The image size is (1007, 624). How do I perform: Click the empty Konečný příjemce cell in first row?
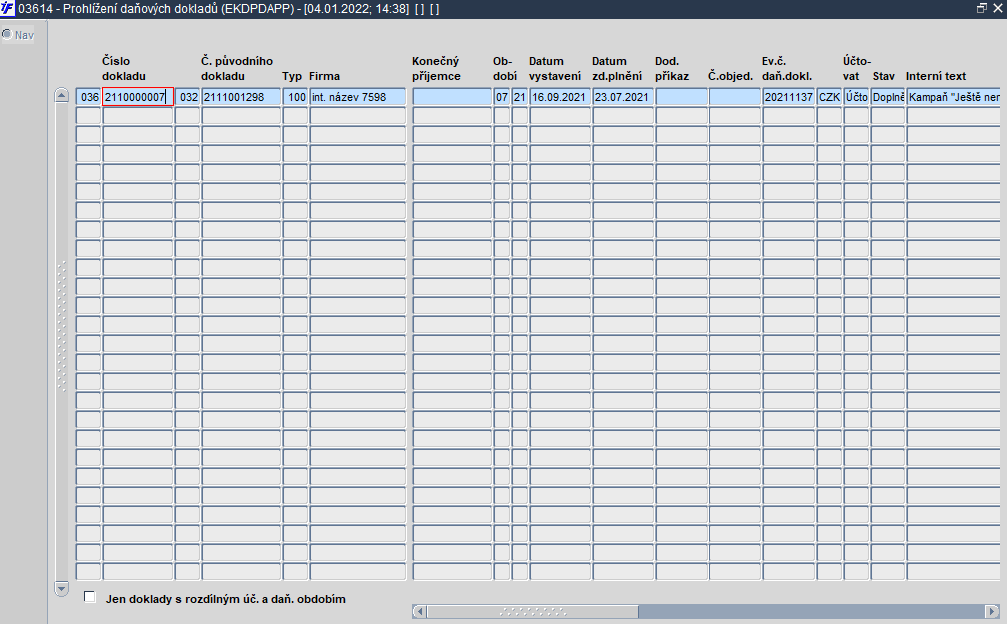452,97
